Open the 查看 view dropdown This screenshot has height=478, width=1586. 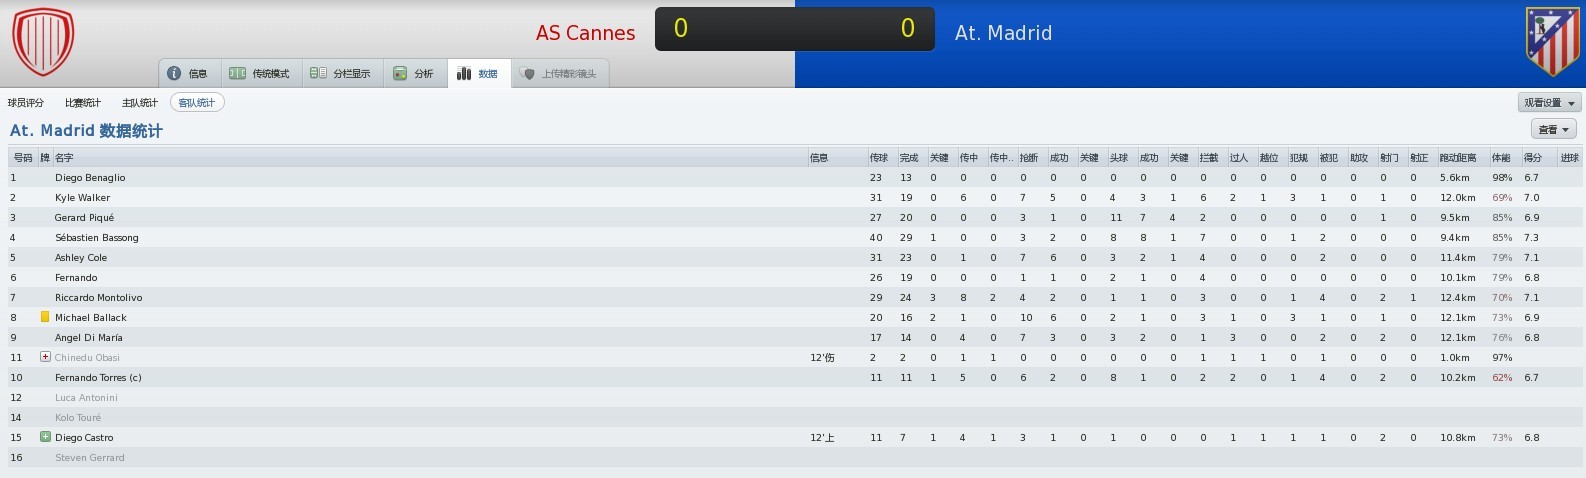point(1554,129)
